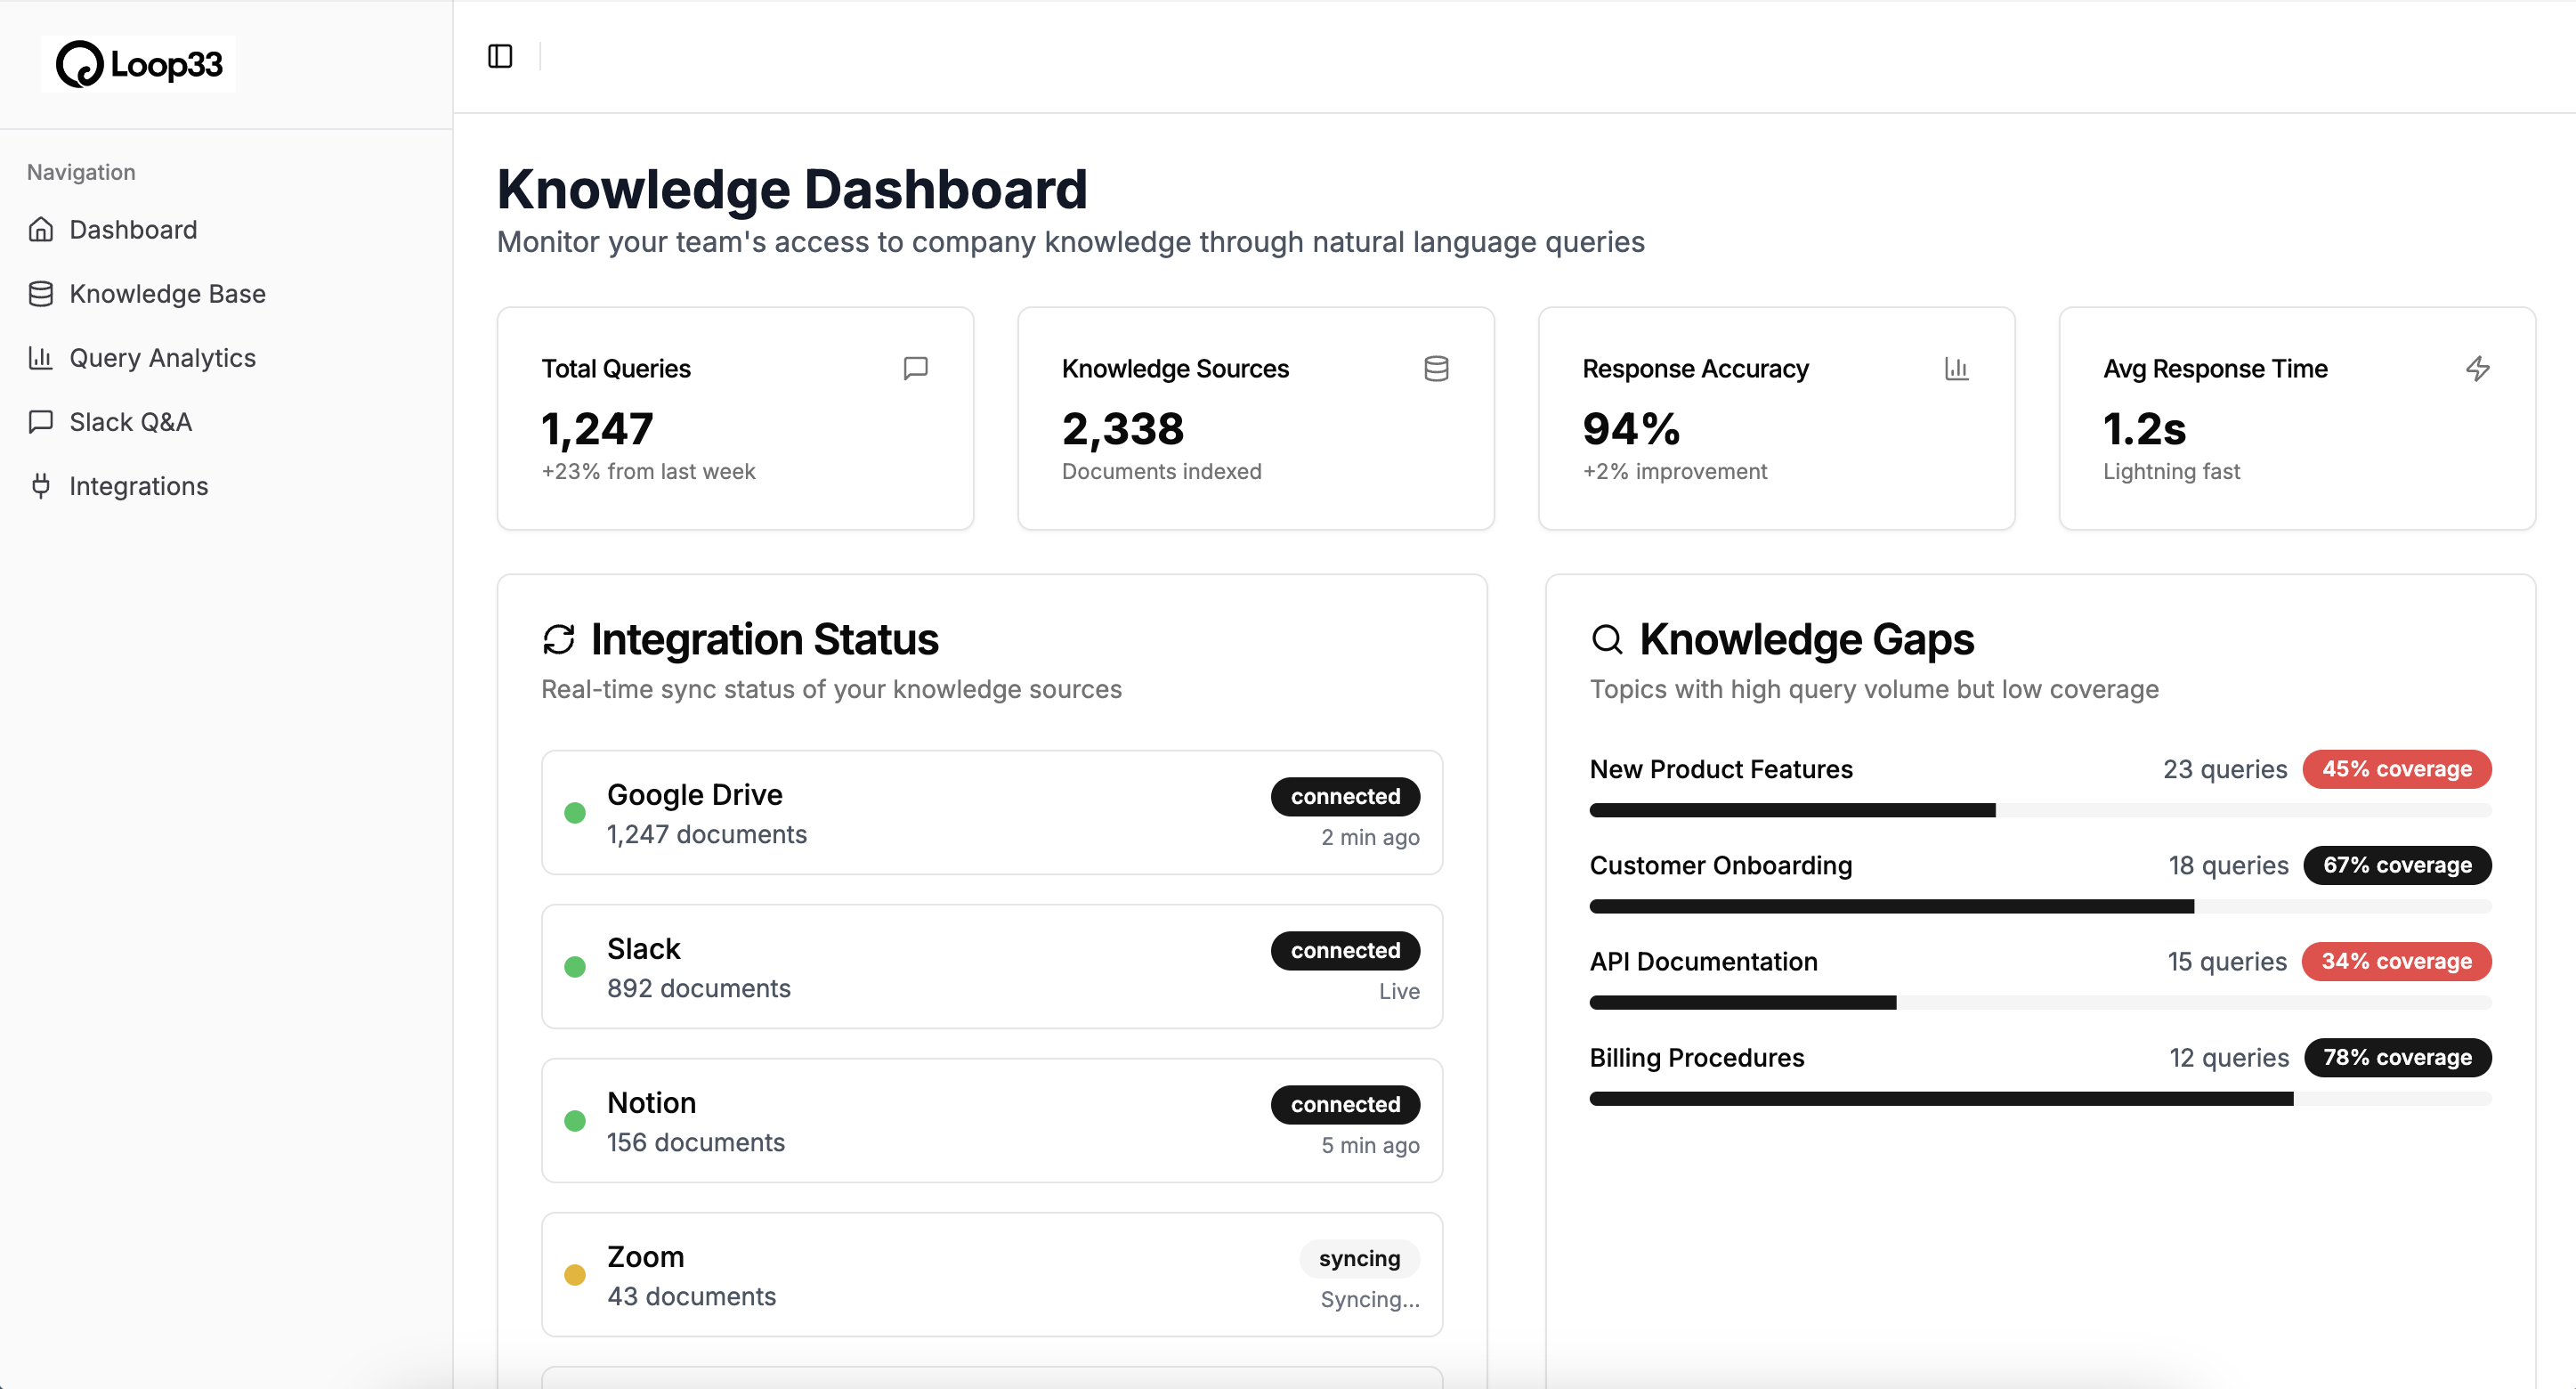This screenshot has width=2576, height=1389.
Task: Click the Knowledge Base database icon
Action: tap(41, 294)
